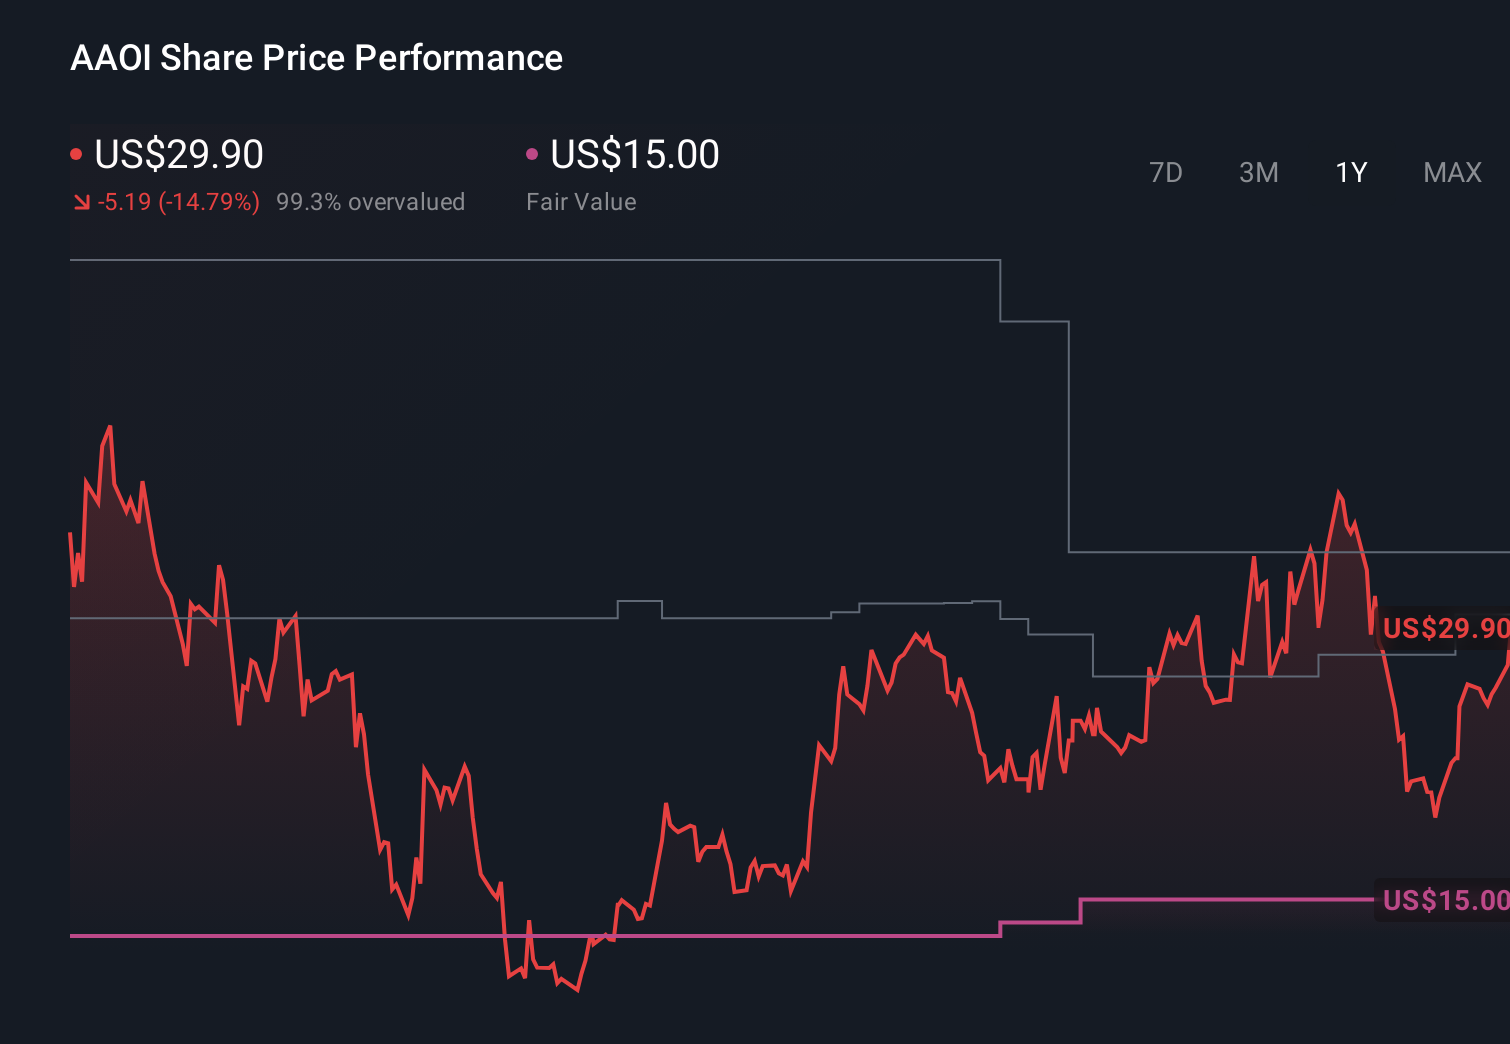The width and height of the screenshot is (1510, 1044).
Task: Click the pink Fair Value legend dot
Action: pos(533,152)
